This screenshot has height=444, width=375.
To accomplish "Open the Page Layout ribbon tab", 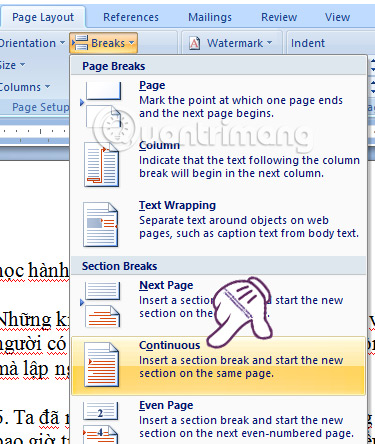I will (43, 17).
